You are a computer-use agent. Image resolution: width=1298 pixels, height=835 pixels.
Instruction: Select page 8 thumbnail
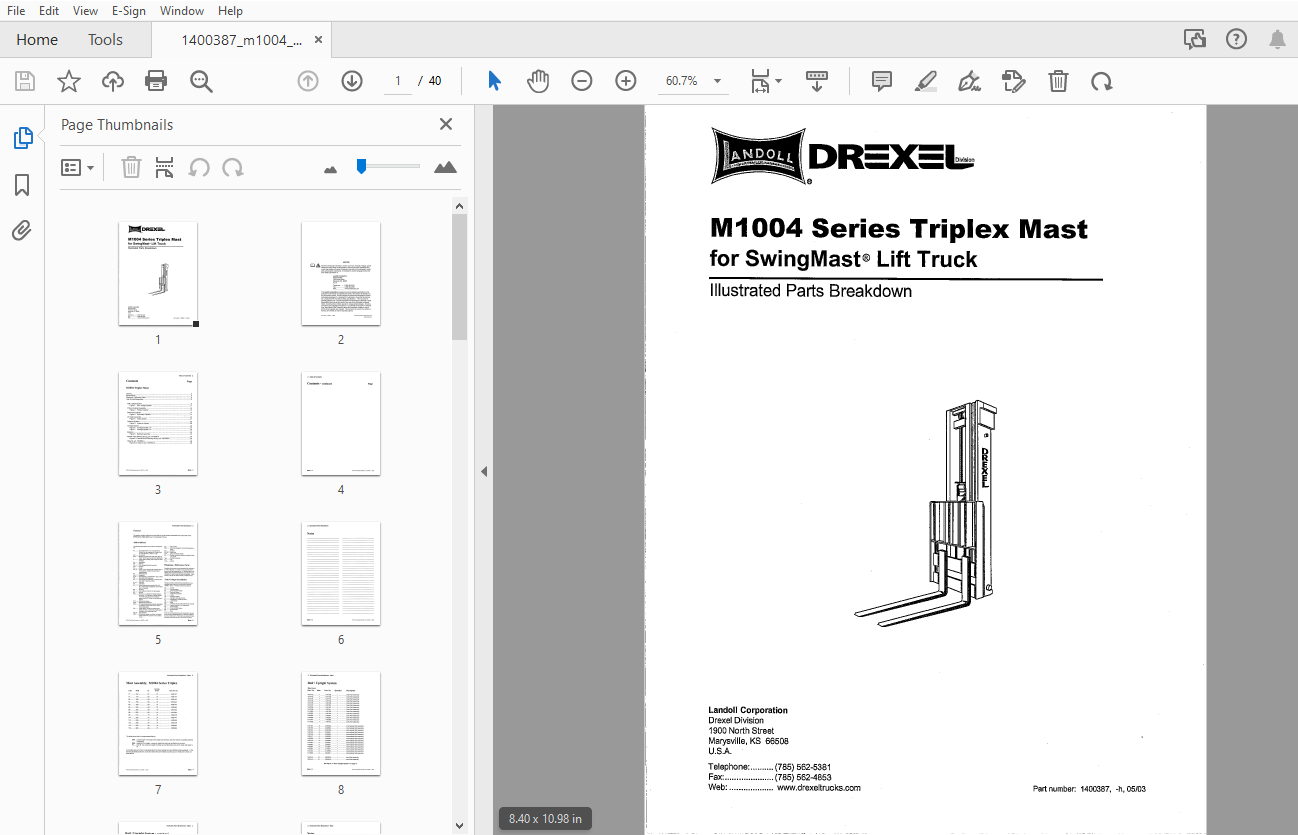click(x=341, y=724)
